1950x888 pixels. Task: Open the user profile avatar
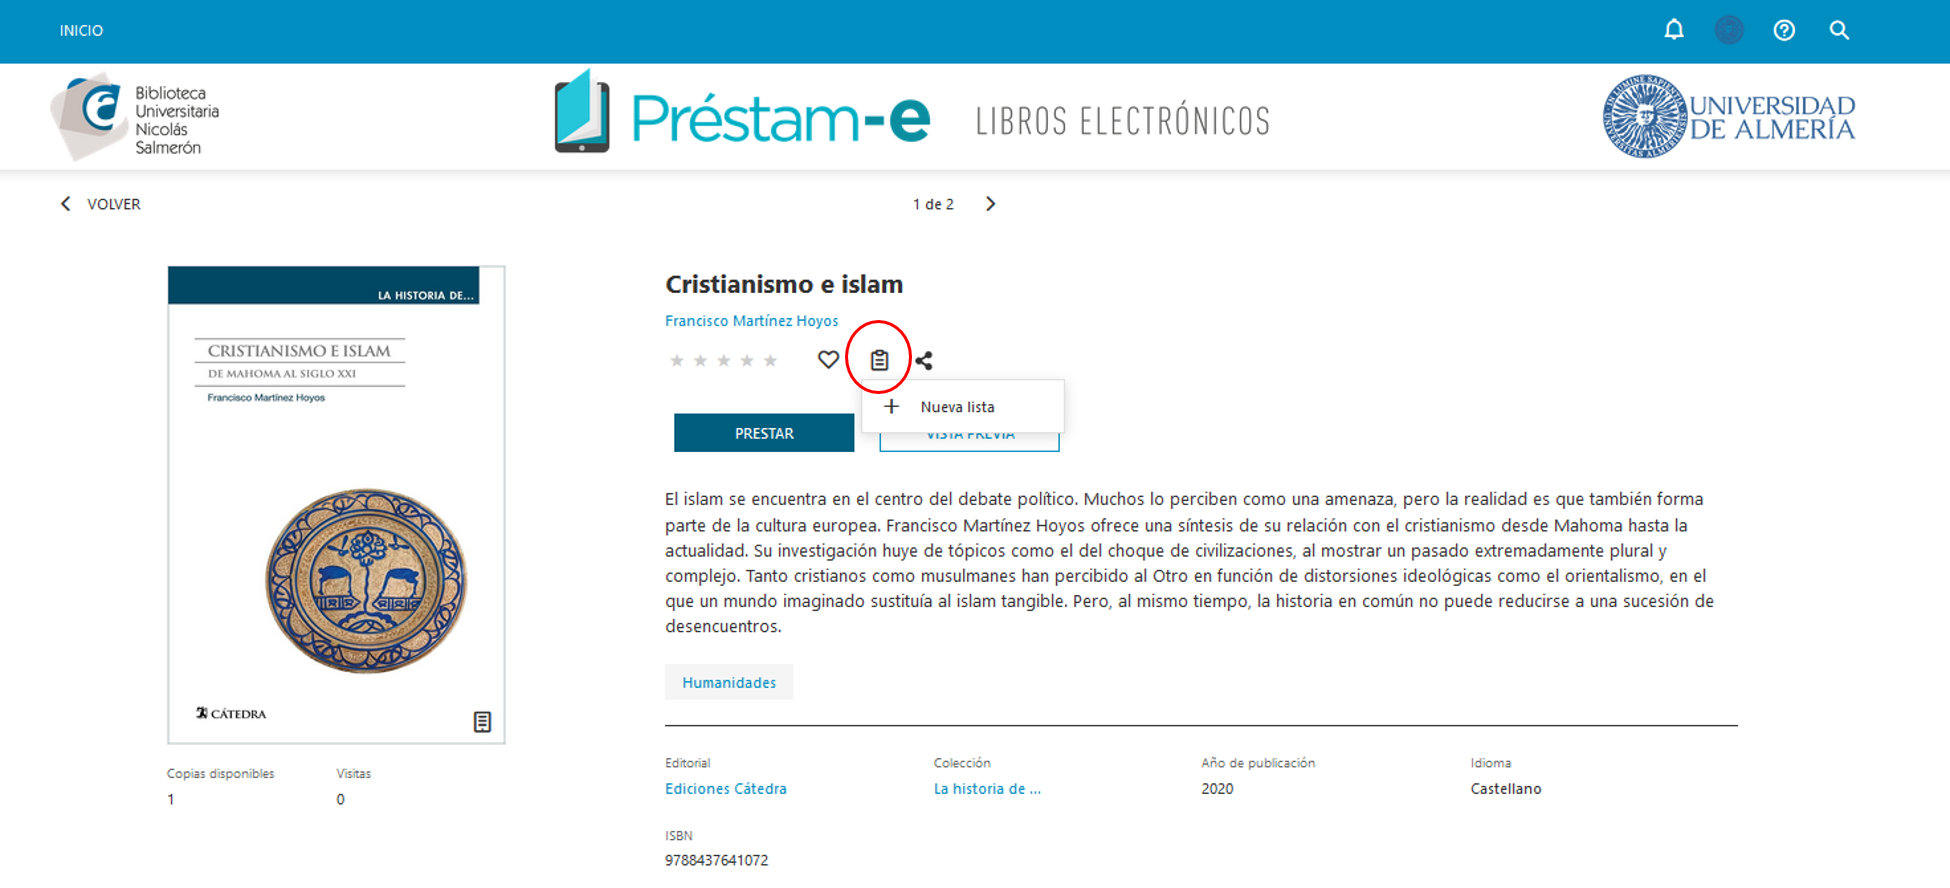(x=1729, y=30)
